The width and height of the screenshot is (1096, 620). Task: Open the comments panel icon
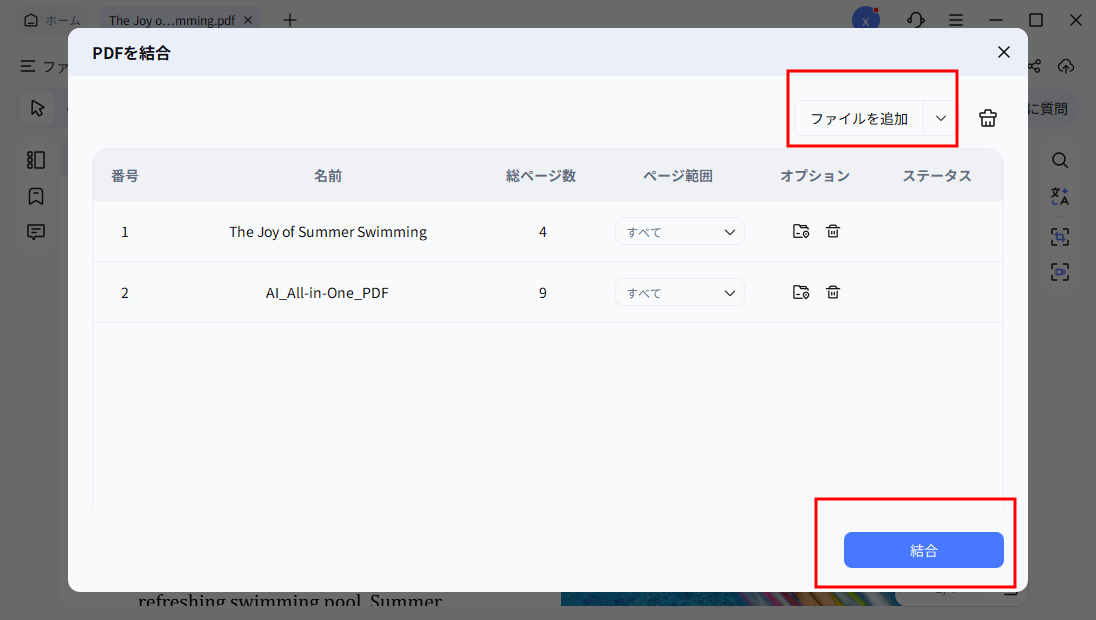[36, 232]
